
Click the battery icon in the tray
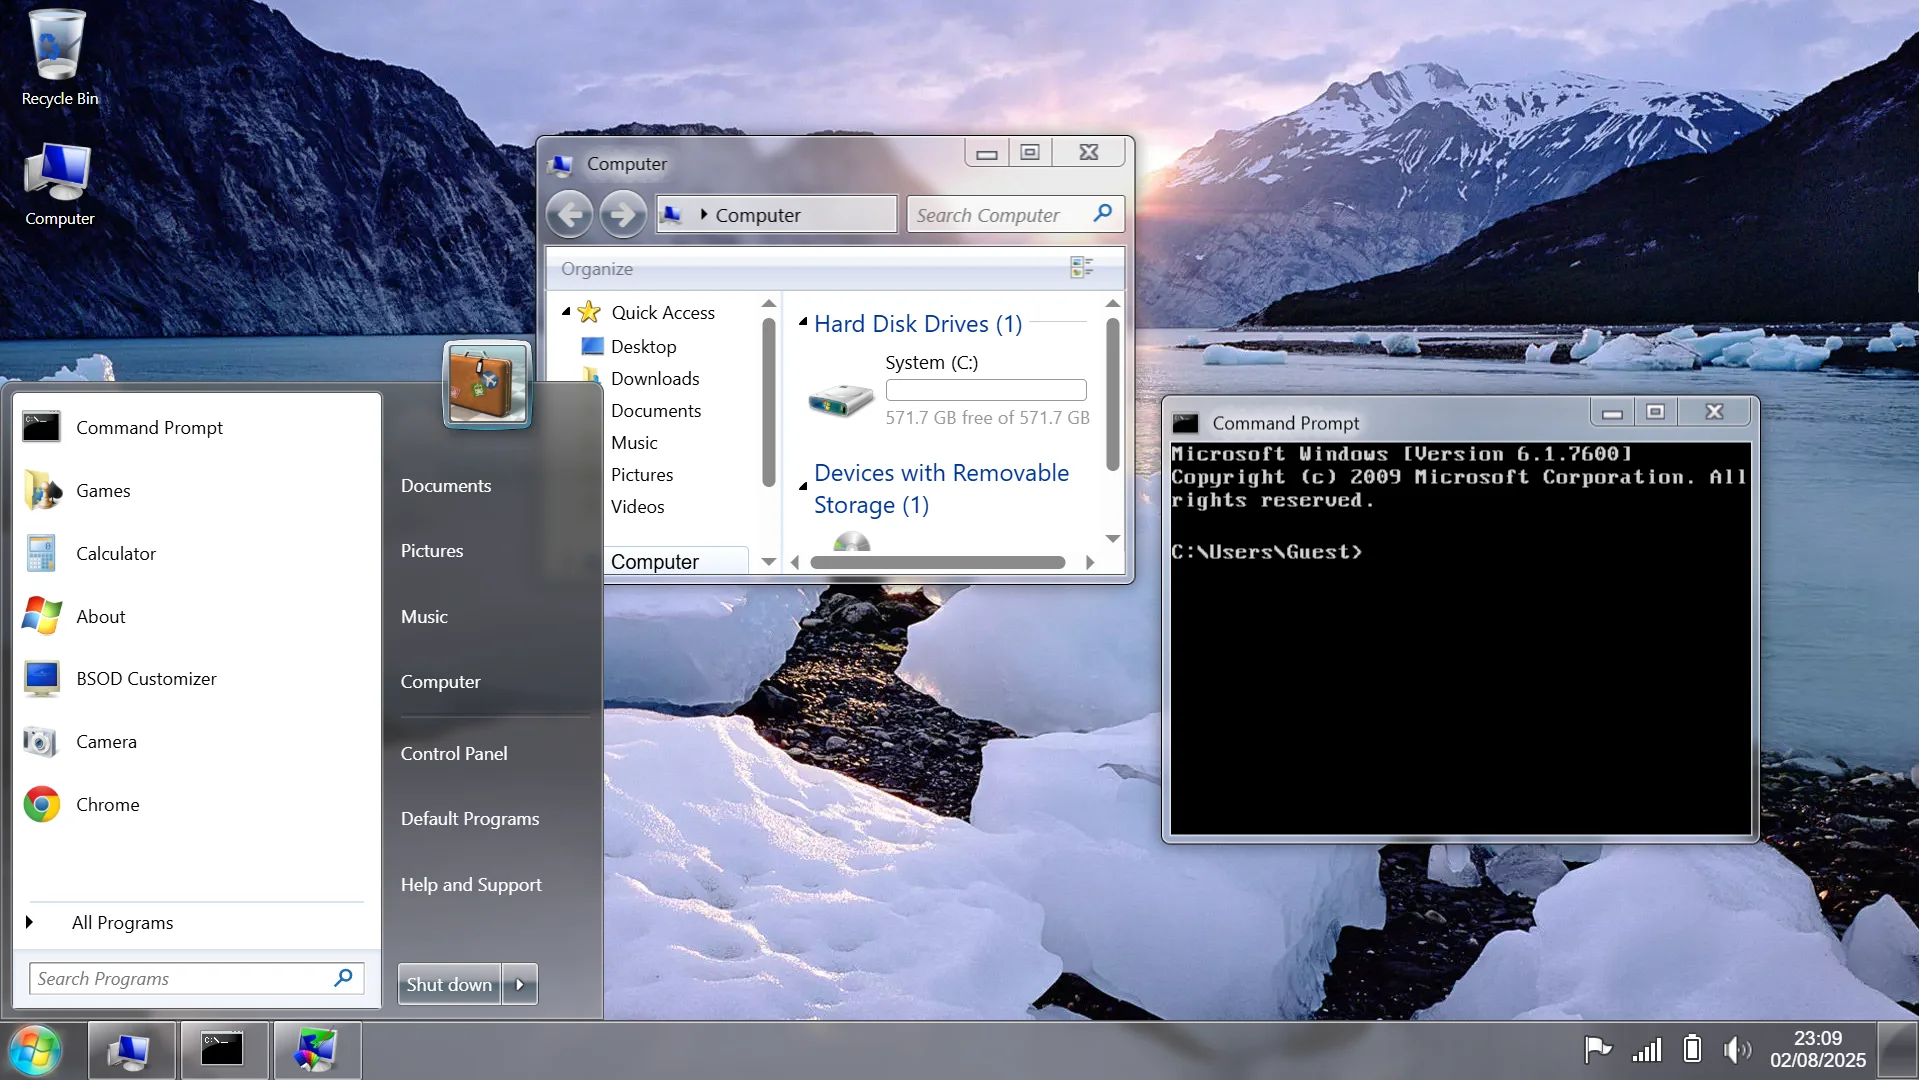[1691, 1049]
